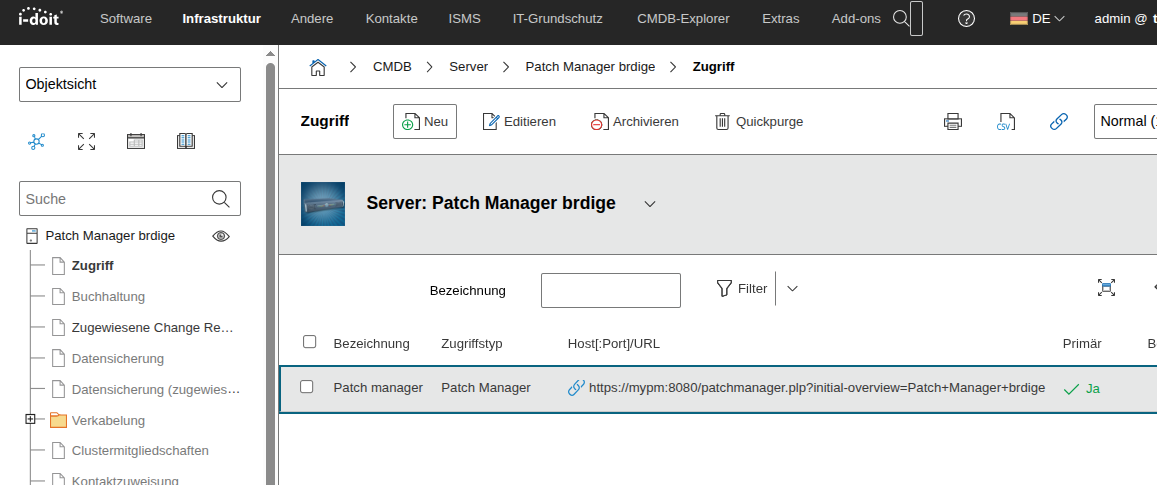Export list as CSV icon
Screen dimensions: 1157x485
[x=1005, y=122]
